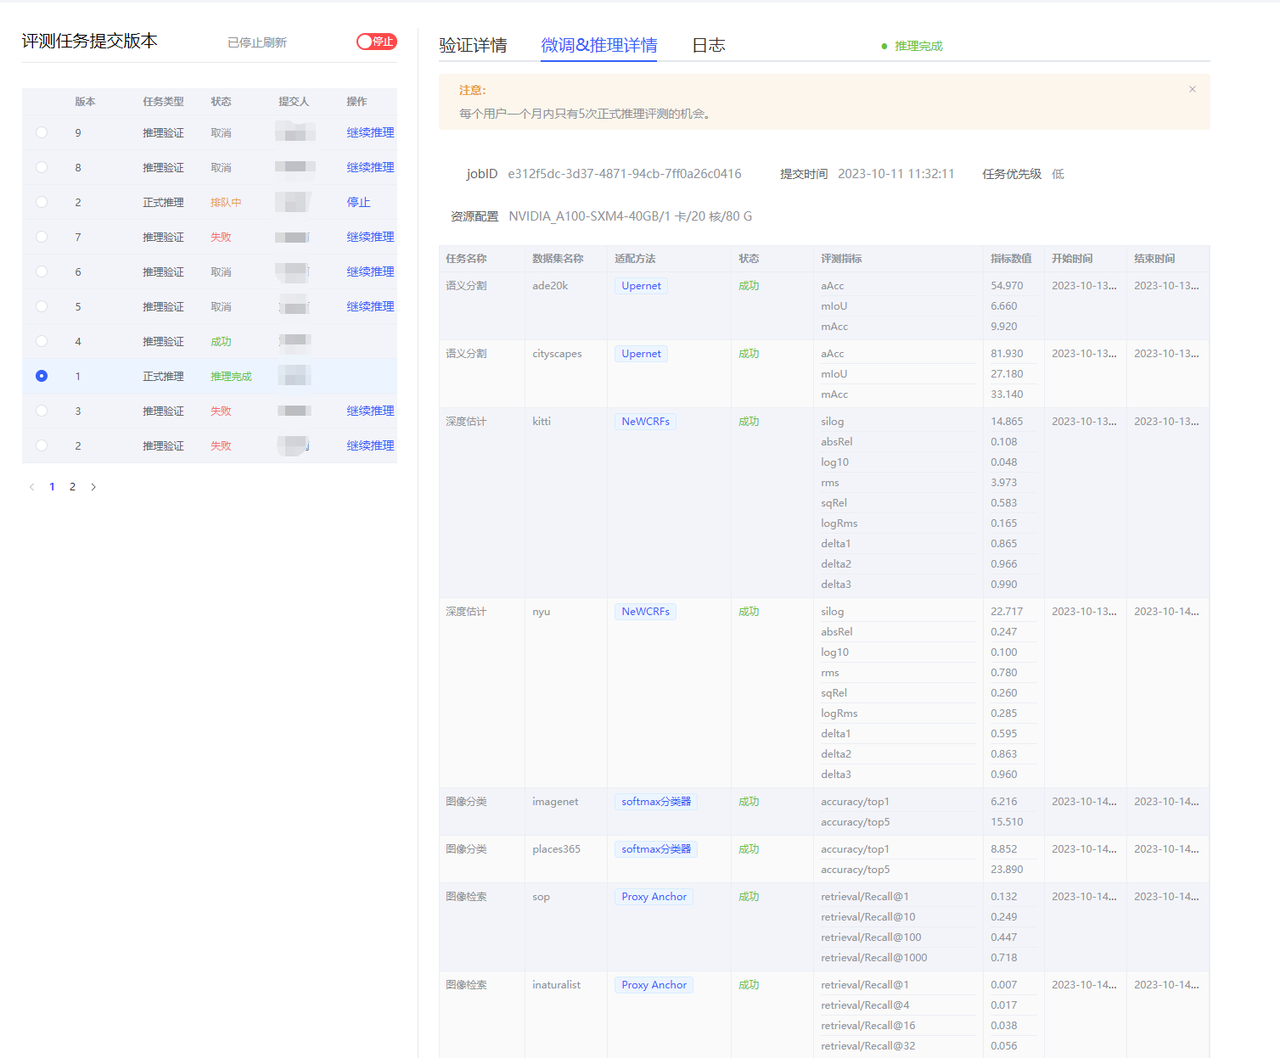Click softmax分类器 tag for imagenet

[656, 802]
